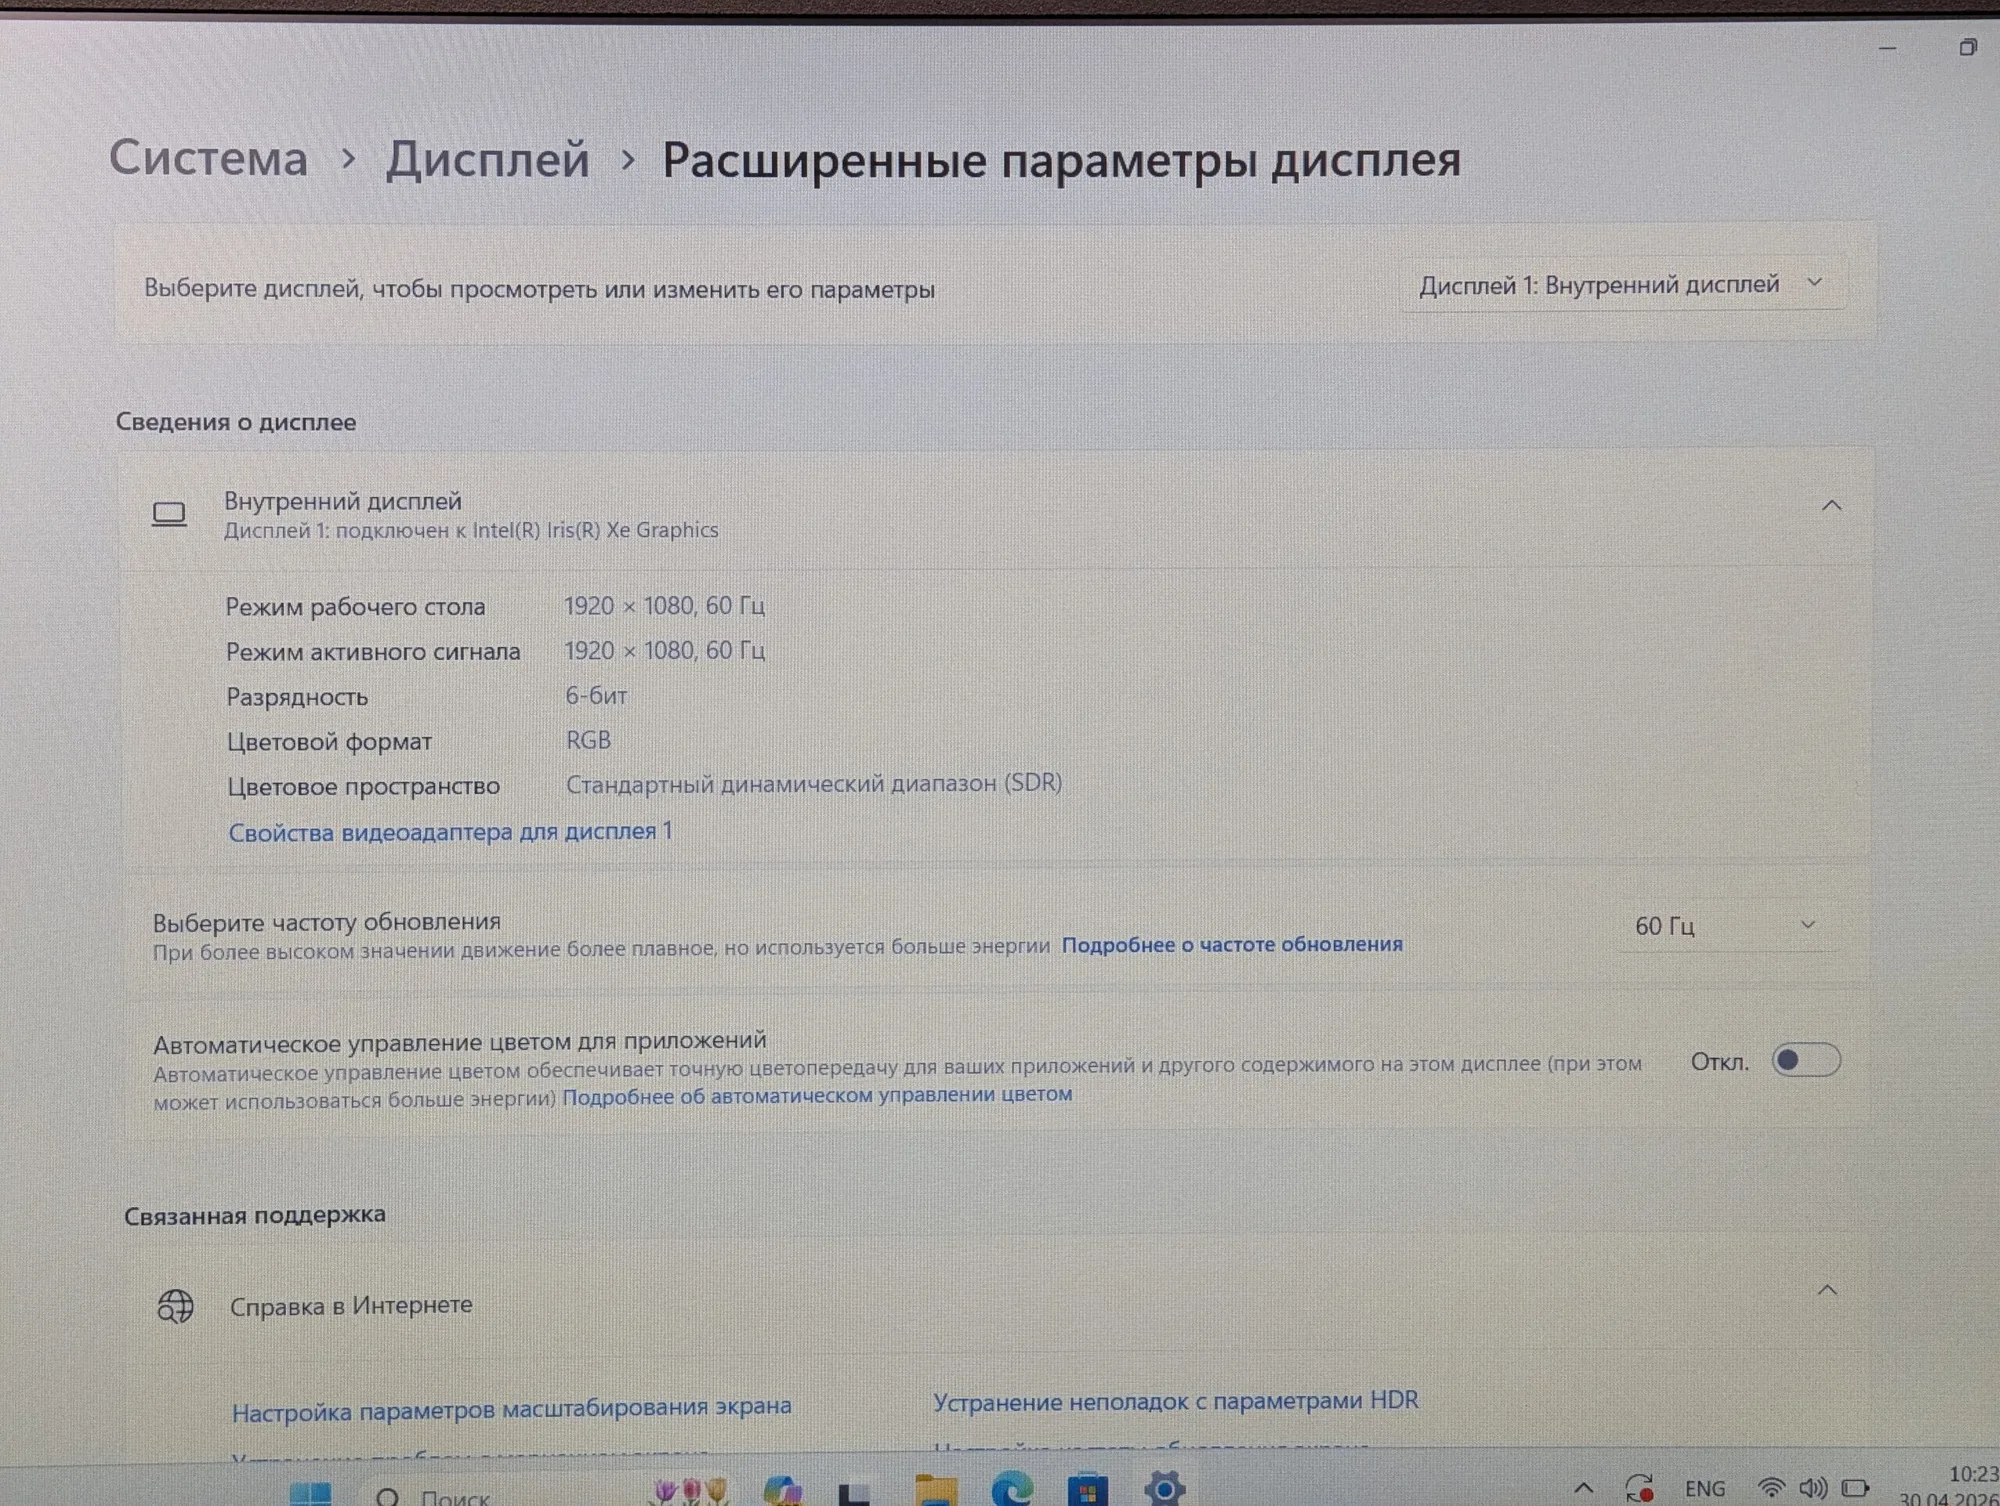
Task: Collapse the Внутренний дисплей details section
Action: 1831,506
